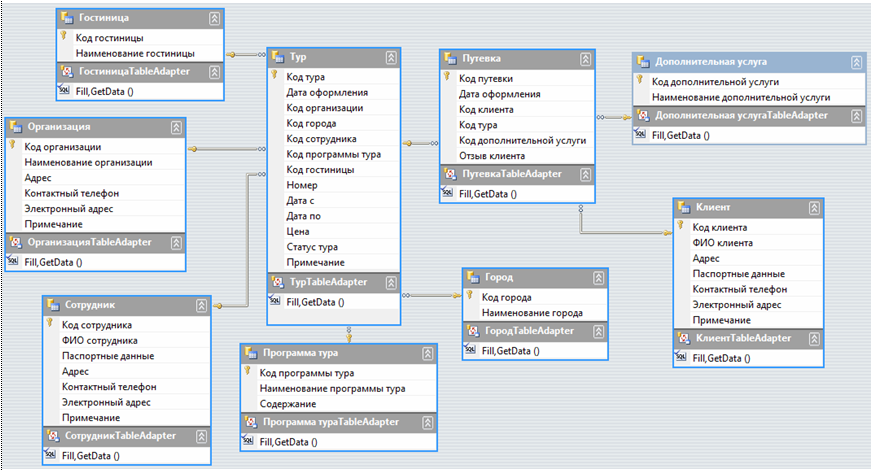This screenshot has height=471, width=871.
Task: Click the table icon in Сотрудник header
Action: click(50, 305)
